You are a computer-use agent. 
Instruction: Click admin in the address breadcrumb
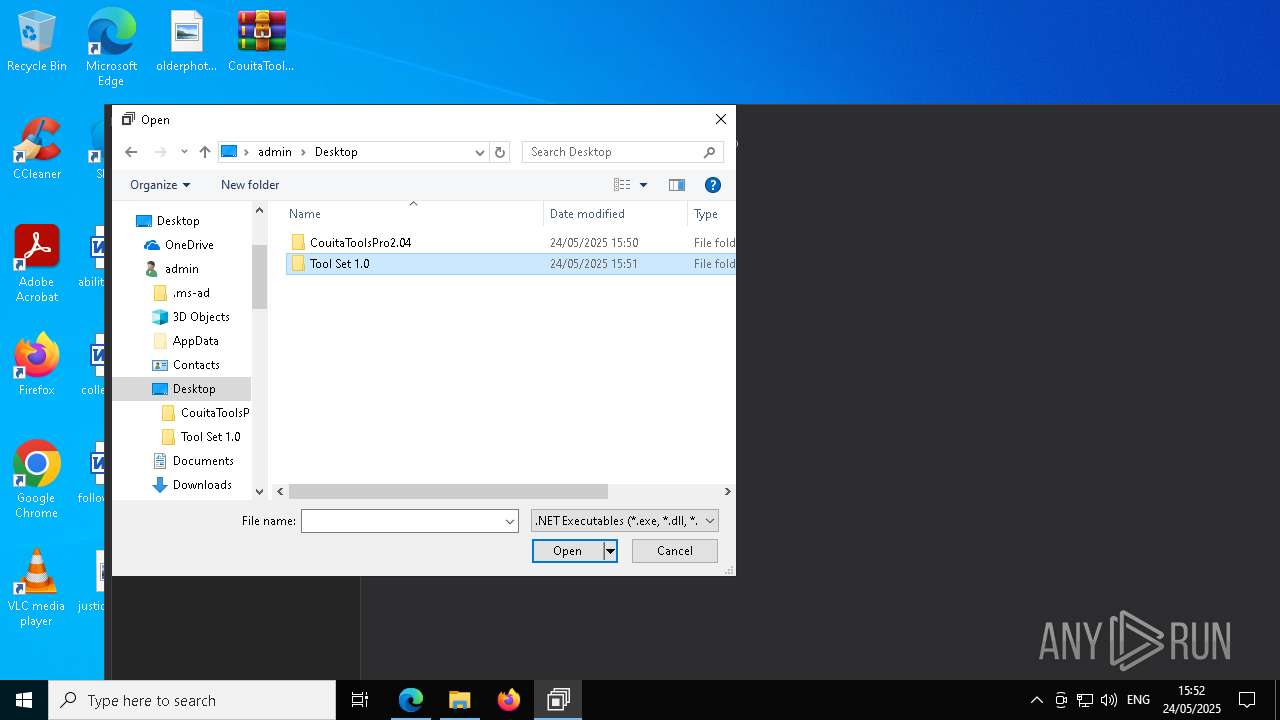(275, 152)
